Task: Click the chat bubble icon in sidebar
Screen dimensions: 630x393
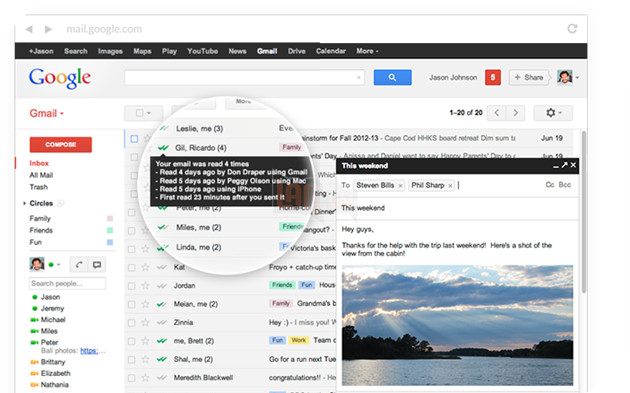Action: 97,264
